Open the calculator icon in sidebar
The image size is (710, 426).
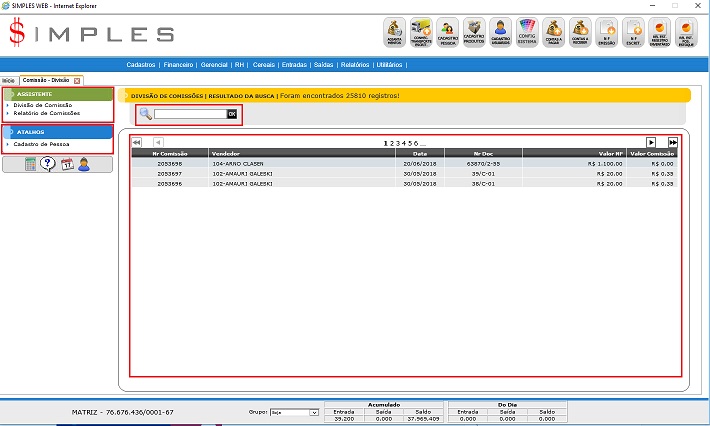[31, 164]
